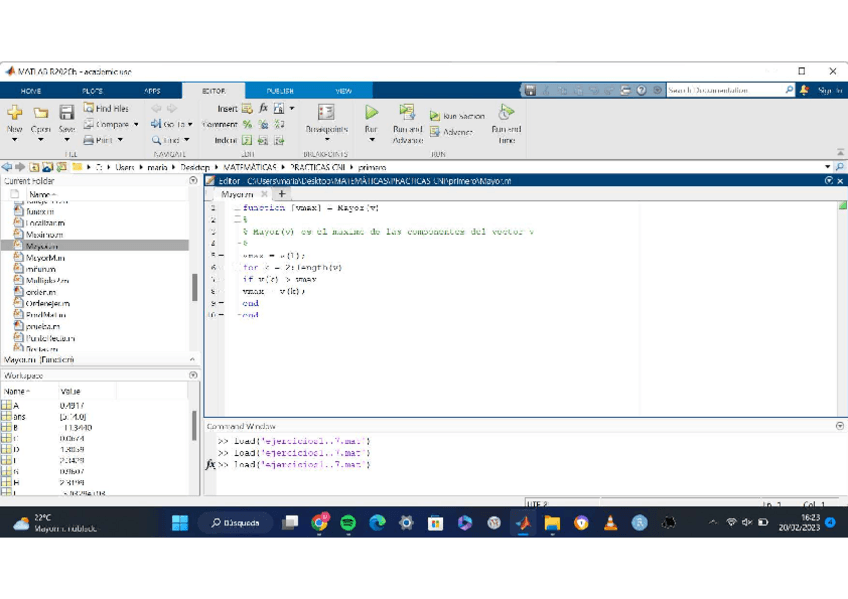Image resolution: width=848 pixels, height=599 pixels.
Task: Click the Save file icon
Action: point(66,114)
